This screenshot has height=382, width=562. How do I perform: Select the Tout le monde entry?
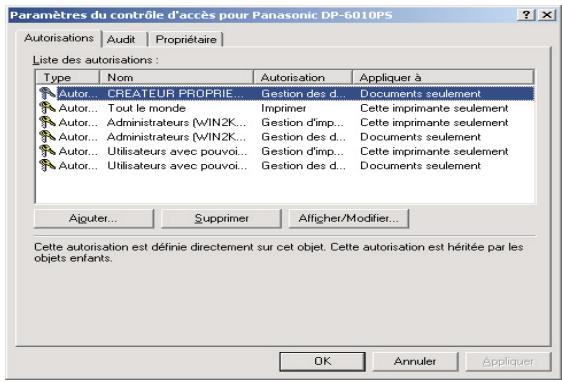click(146, 108)
